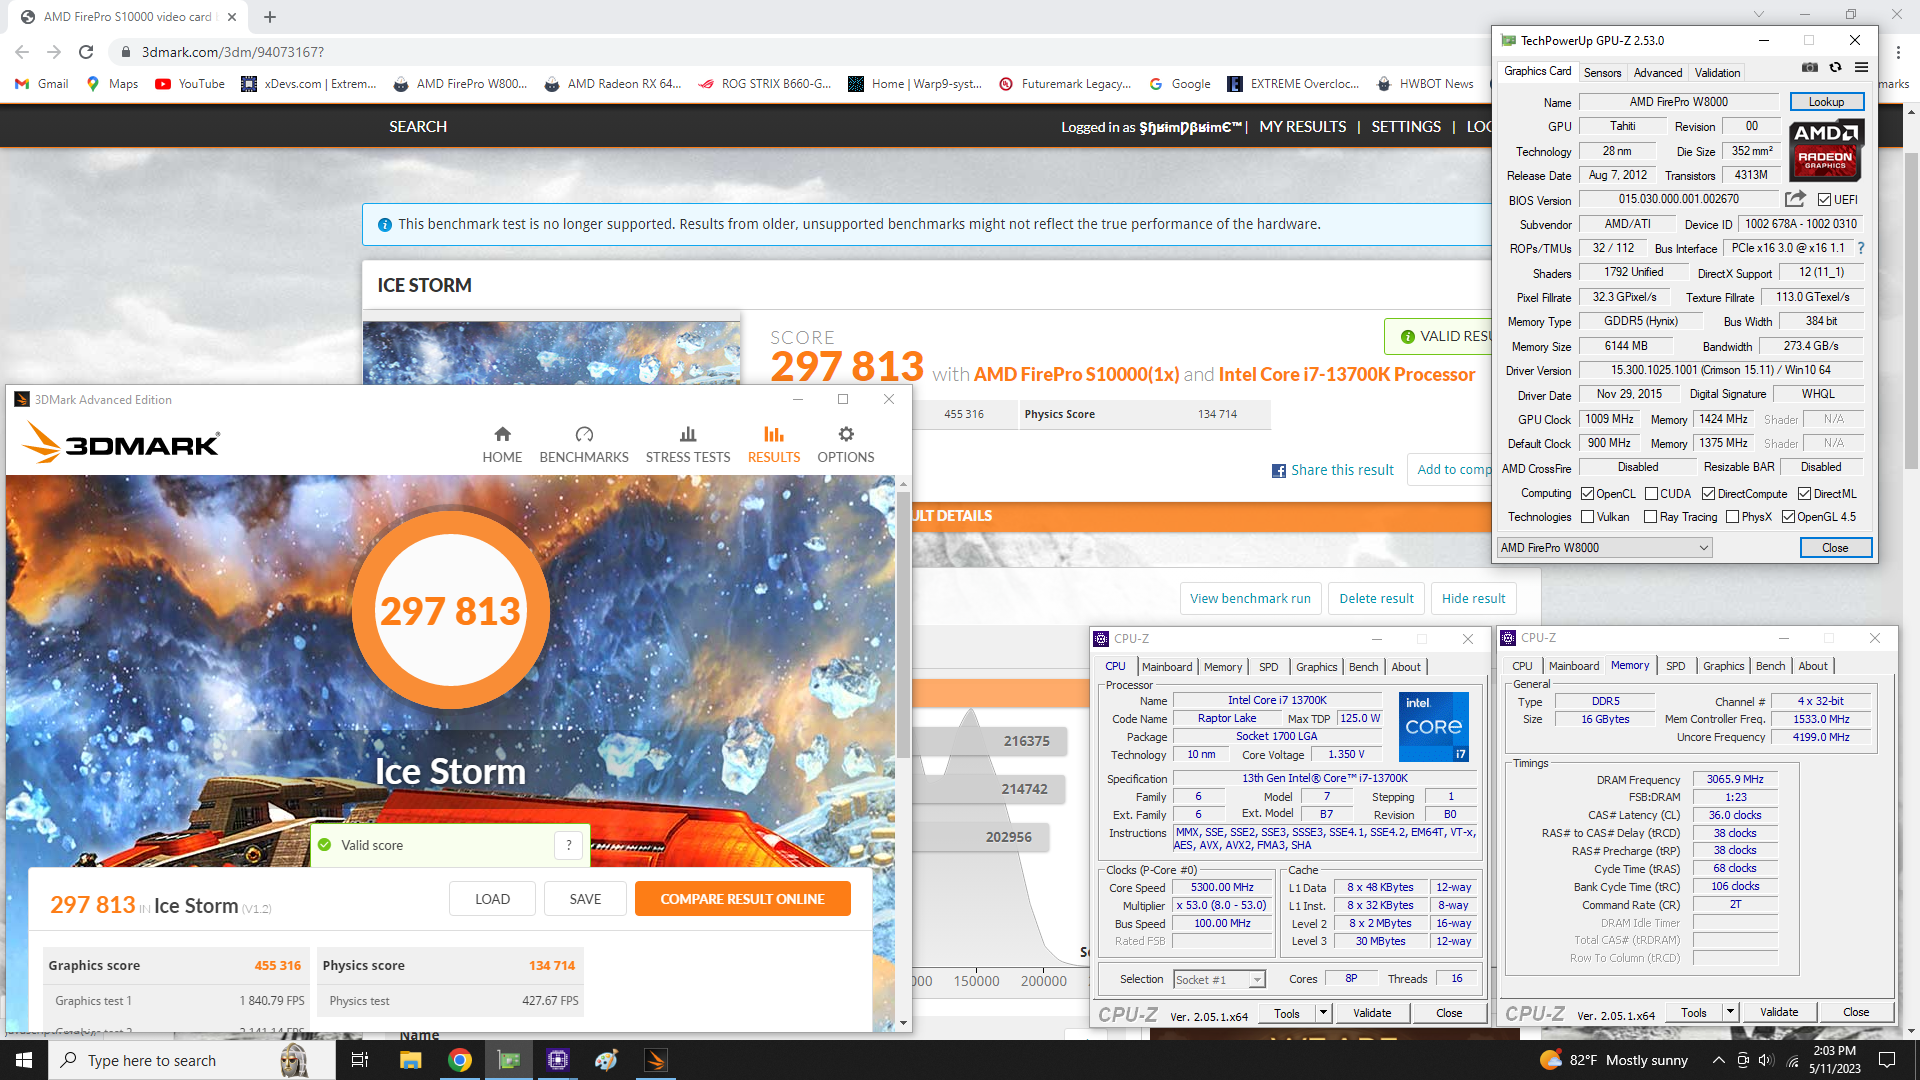
Task: Expand Tools dropdown arrow in Memory window
Action: click(1730, 1012)
